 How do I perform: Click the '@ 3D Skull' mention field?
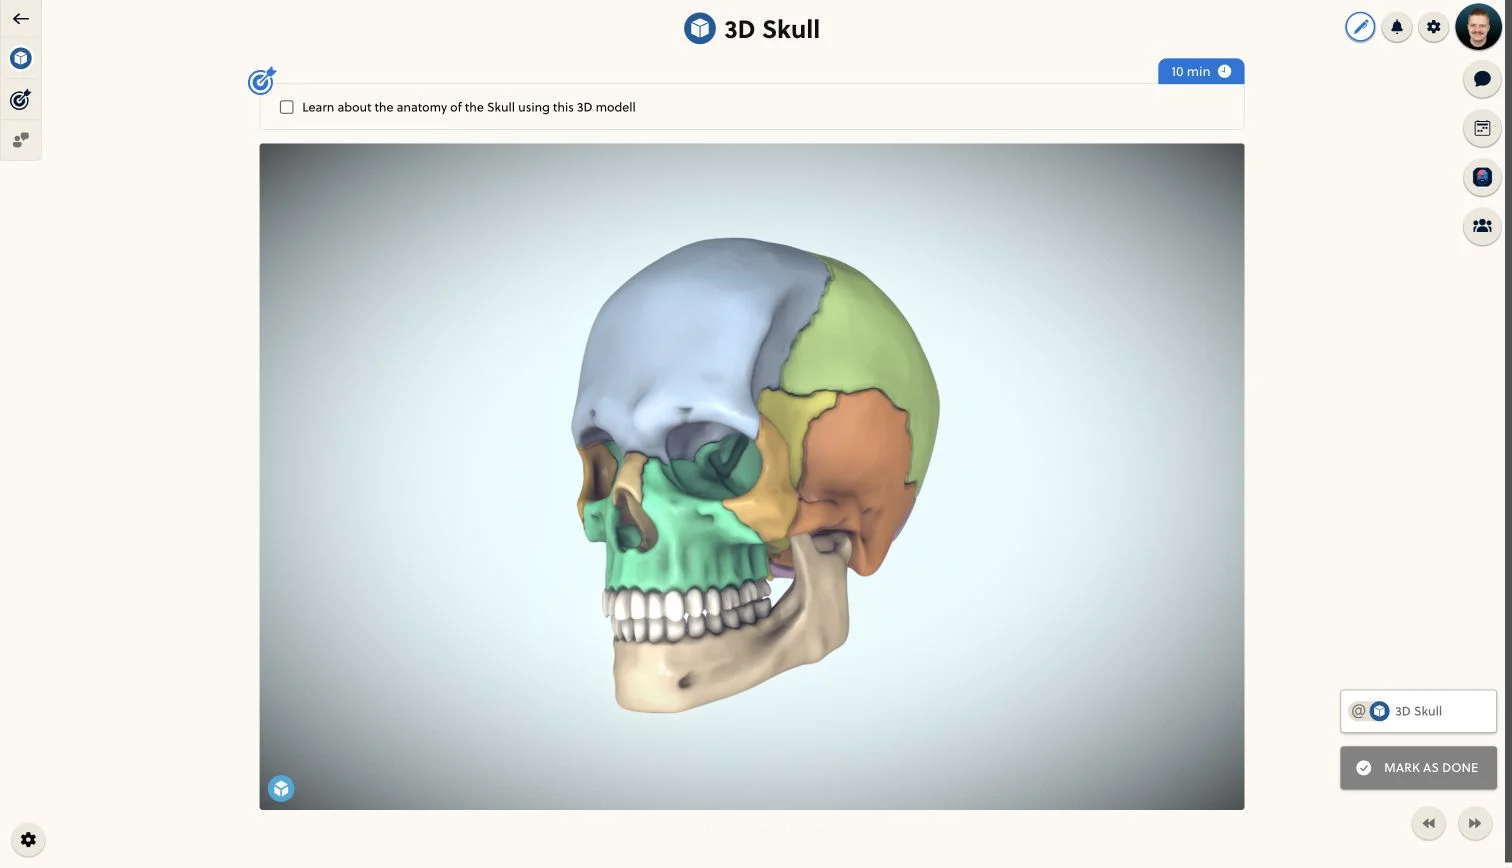[1418, 711]
